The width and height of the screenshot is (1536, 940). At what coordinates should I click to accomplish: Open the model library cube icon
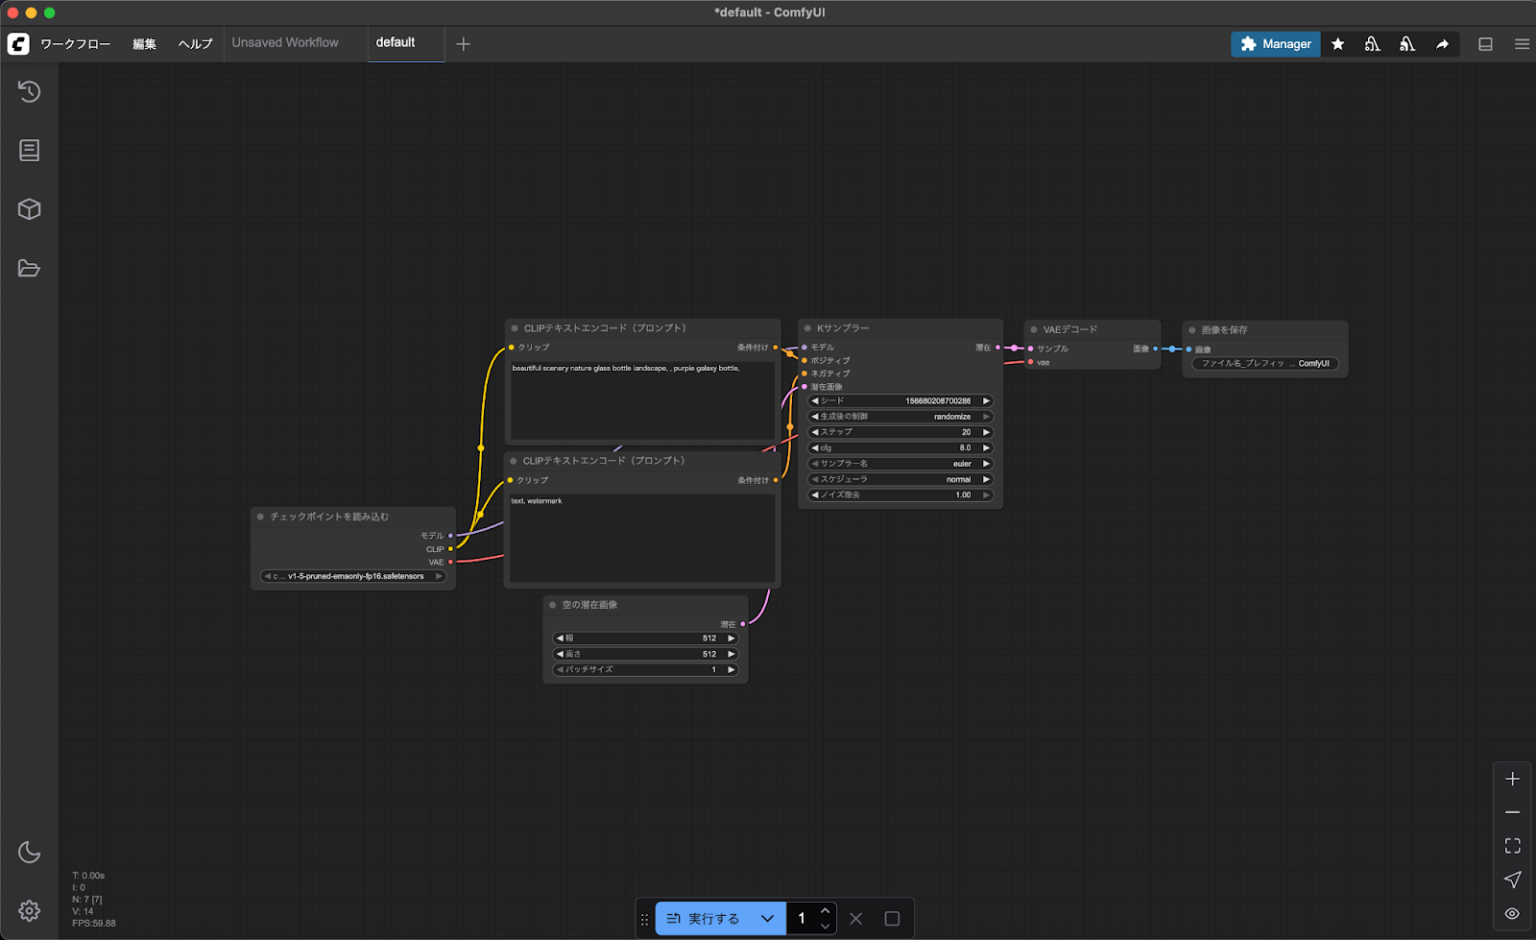tap(29, 209)
